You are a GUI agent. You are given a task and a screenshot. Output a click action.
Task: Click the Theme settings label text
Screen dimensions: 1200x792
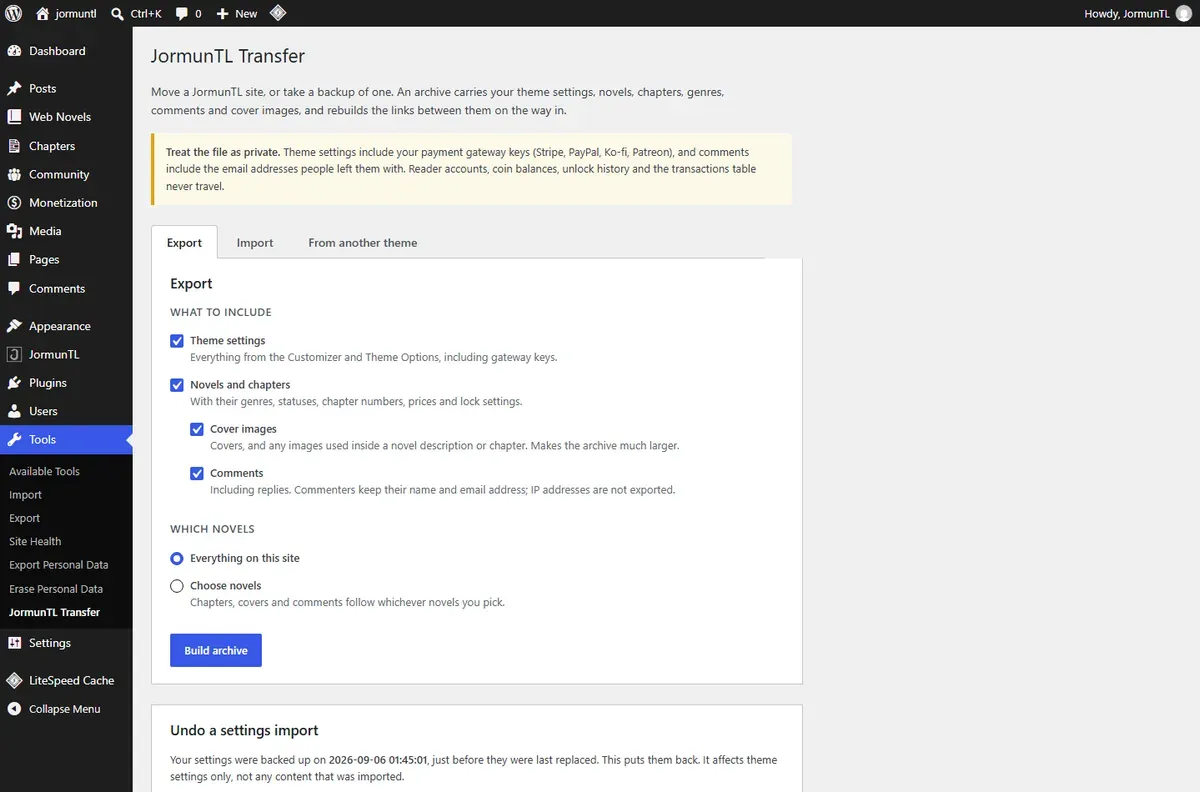(228, 341)
